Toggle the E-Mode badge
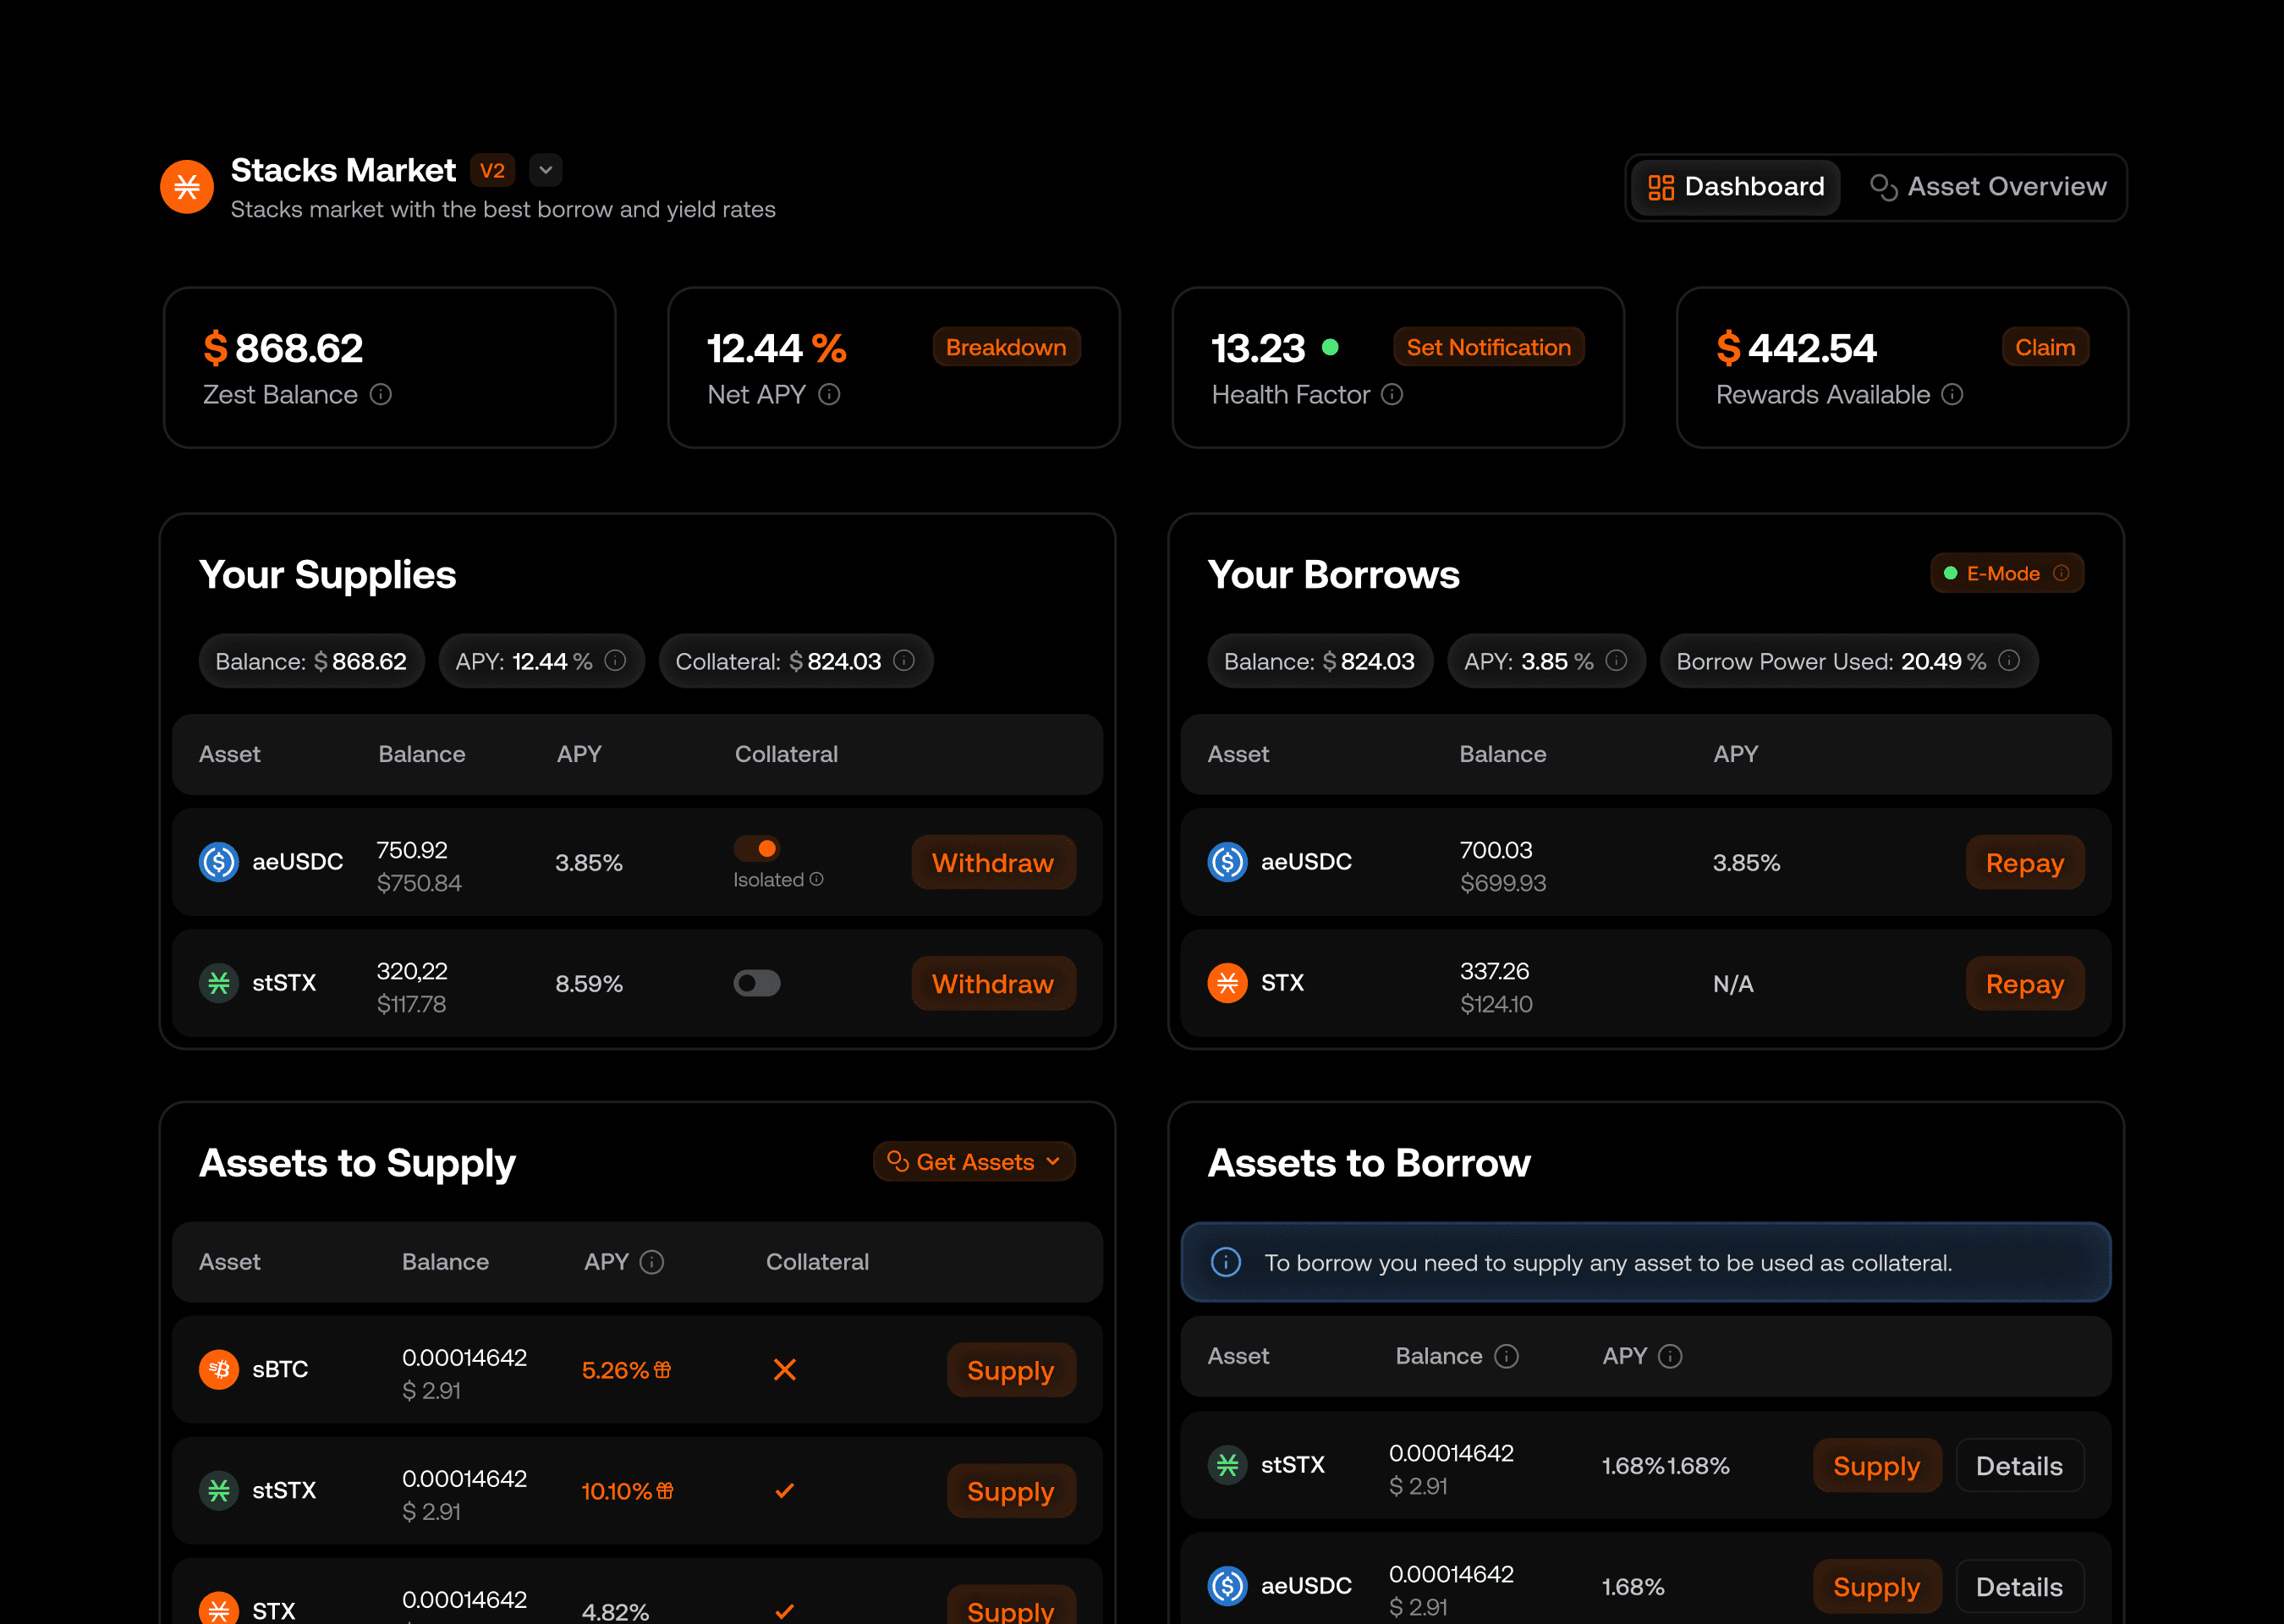Screen dimensions: 2284x1624 click(2006, 574)
